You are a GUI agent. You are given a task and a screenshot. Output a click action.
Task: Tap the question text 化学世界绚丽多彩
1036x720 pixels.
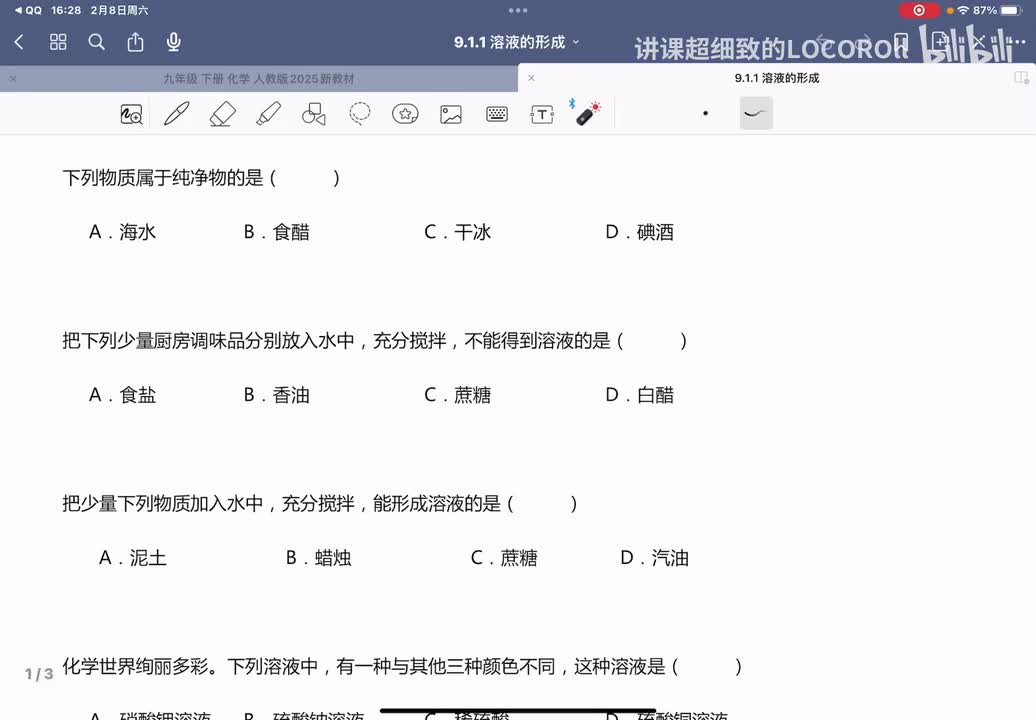(x=402, y=666)
